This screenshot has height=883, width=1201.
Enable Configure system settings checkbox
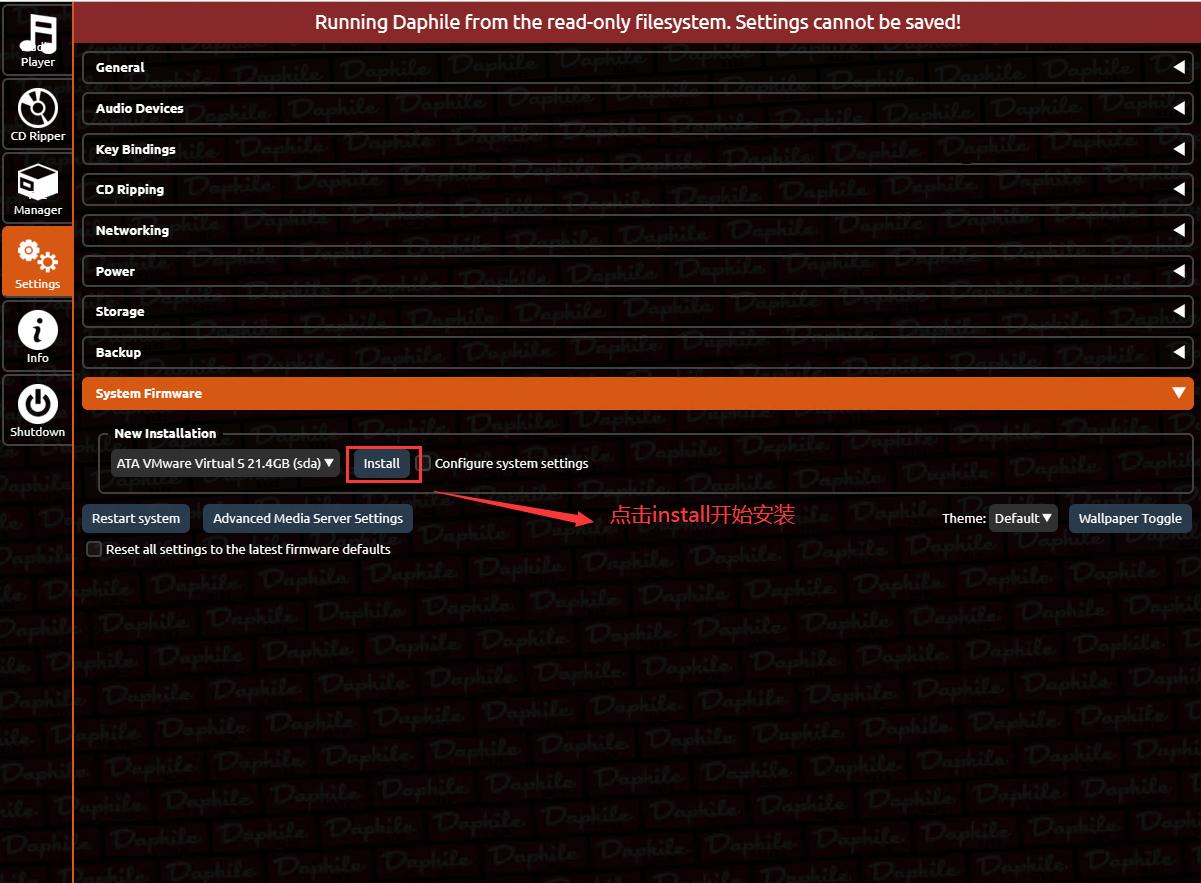424,463
